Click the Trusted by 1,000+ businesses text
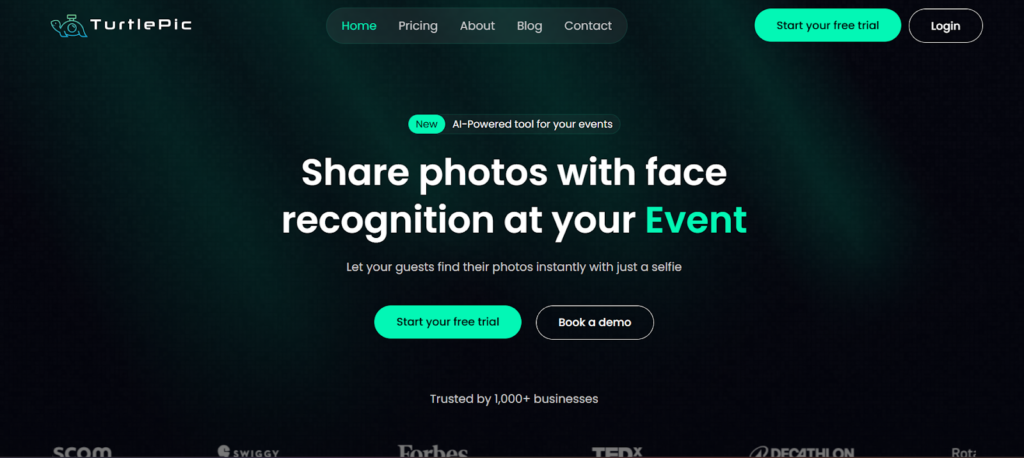 point(514,399)
